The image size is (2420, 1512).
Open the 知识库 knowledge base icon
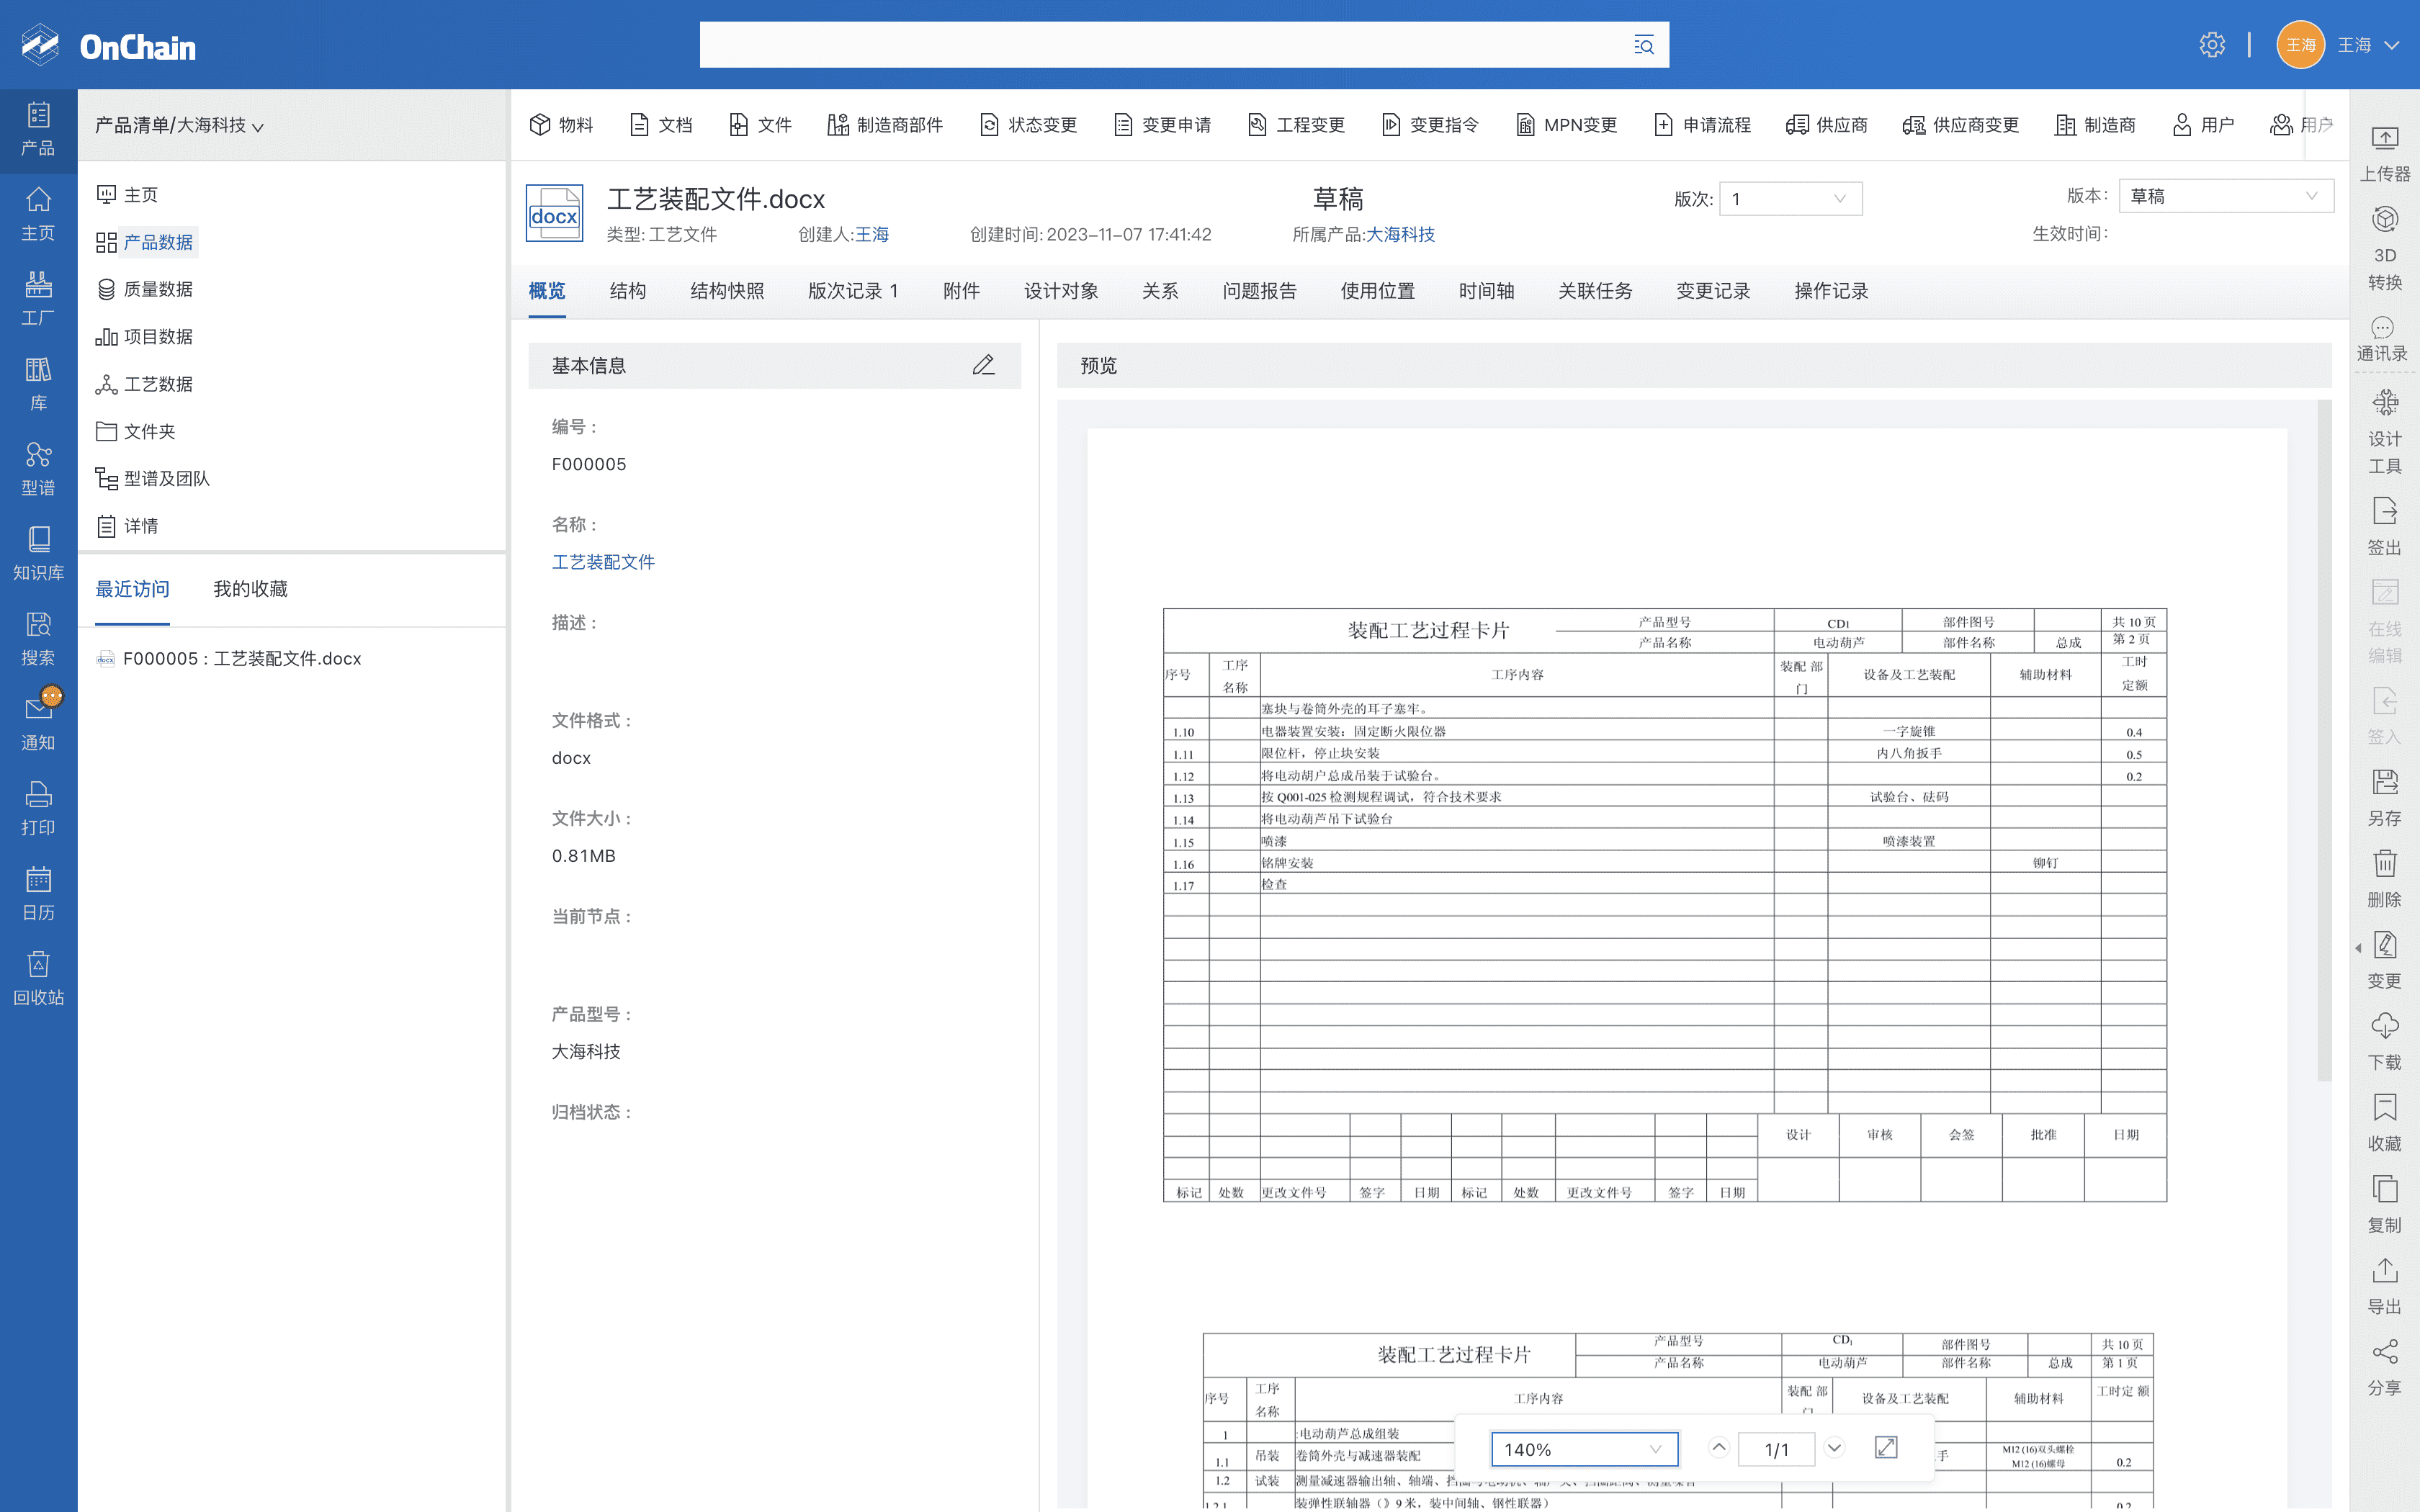(38, 555)
